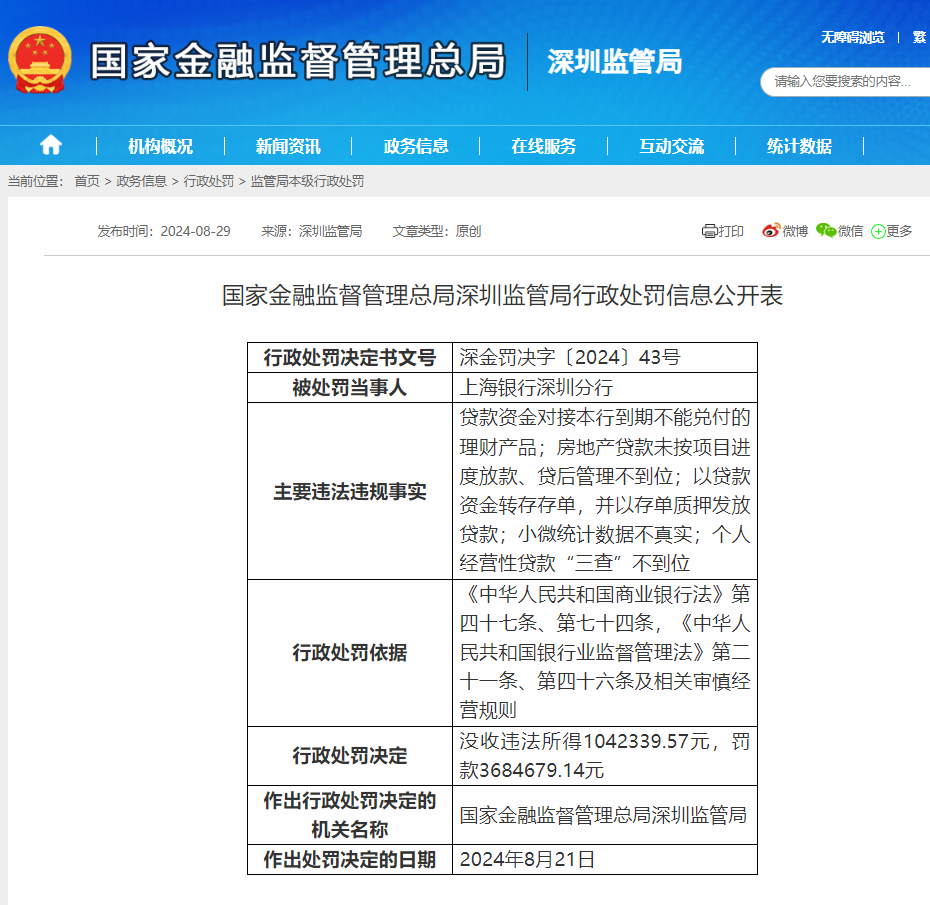Click 微信 share label
Viewport: 930px width, 905px height.
coord(851,231)
